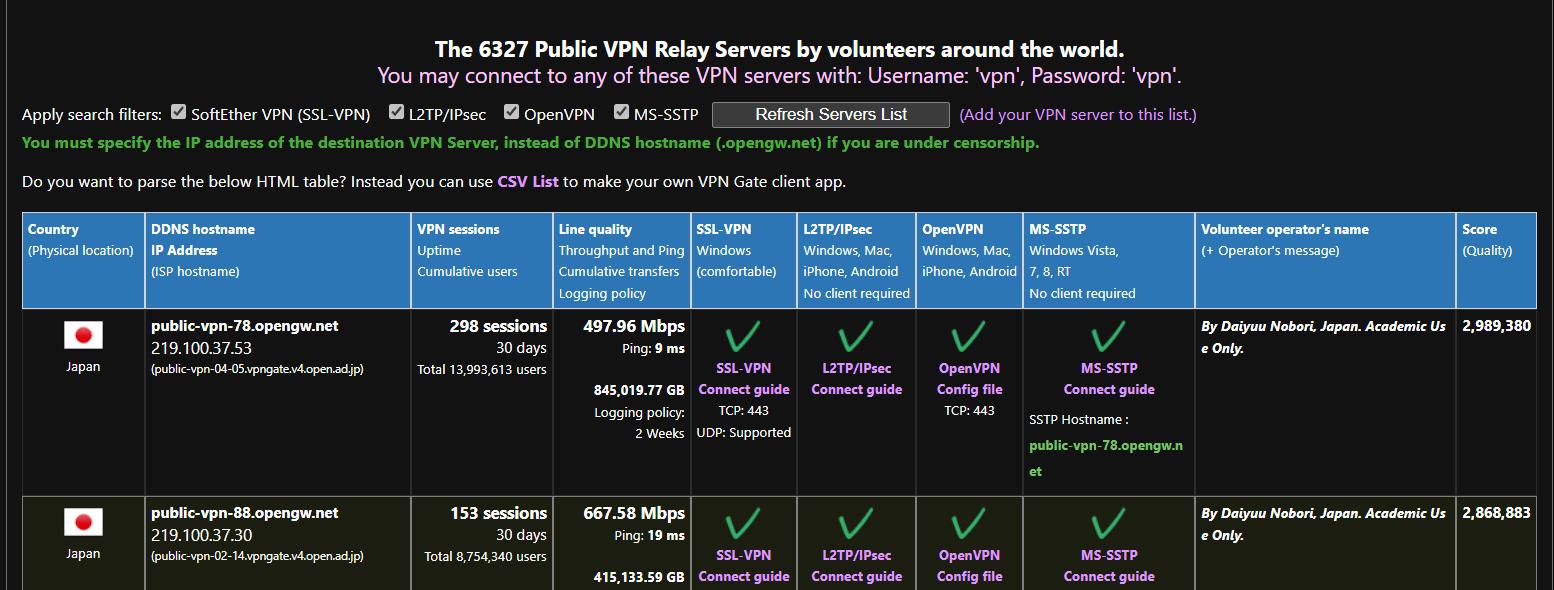
Task: Click SSL-VPN green checkmark for public-vpn-88
Action: click(744, 524)
